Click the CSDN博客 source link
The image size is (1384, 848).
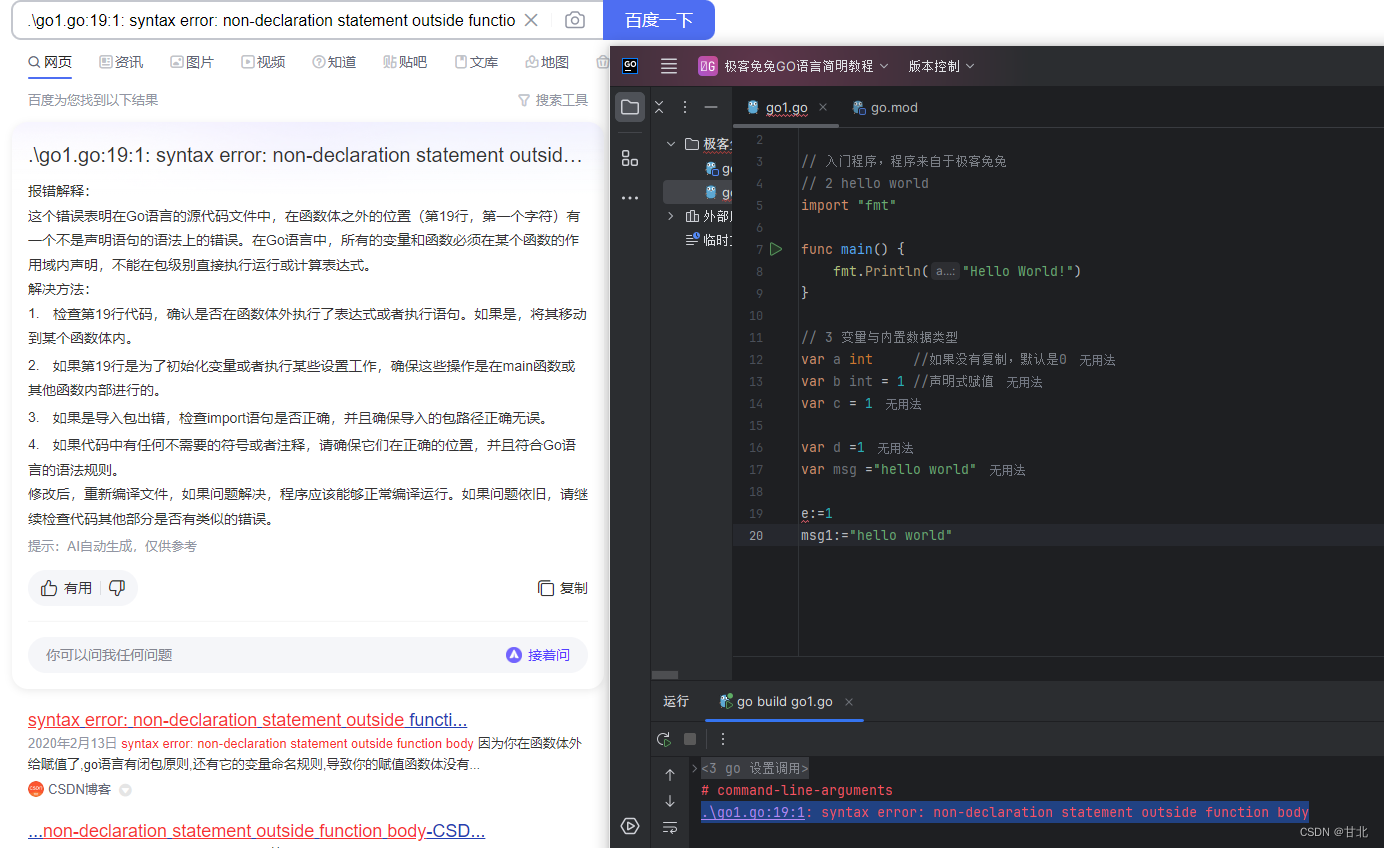pyautogui.click(x=70, y=789)
